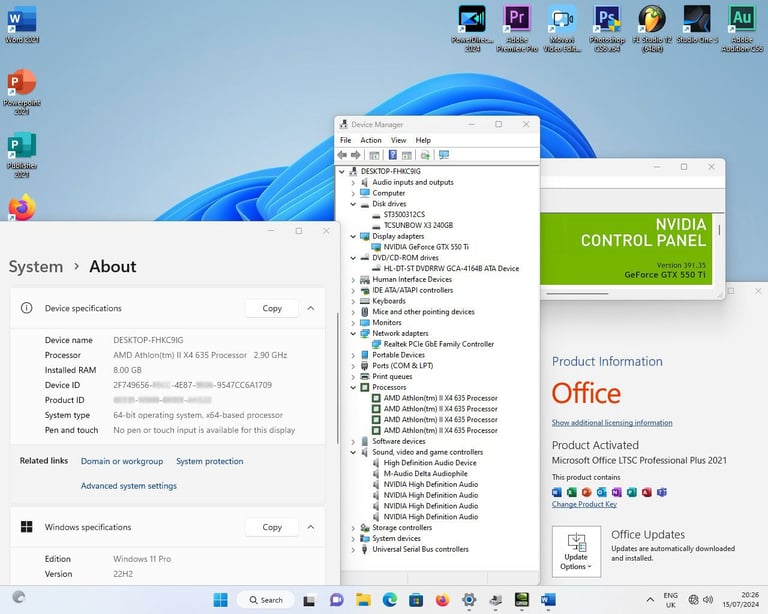Click the Settings About page scrollbar

click(337, 378)
